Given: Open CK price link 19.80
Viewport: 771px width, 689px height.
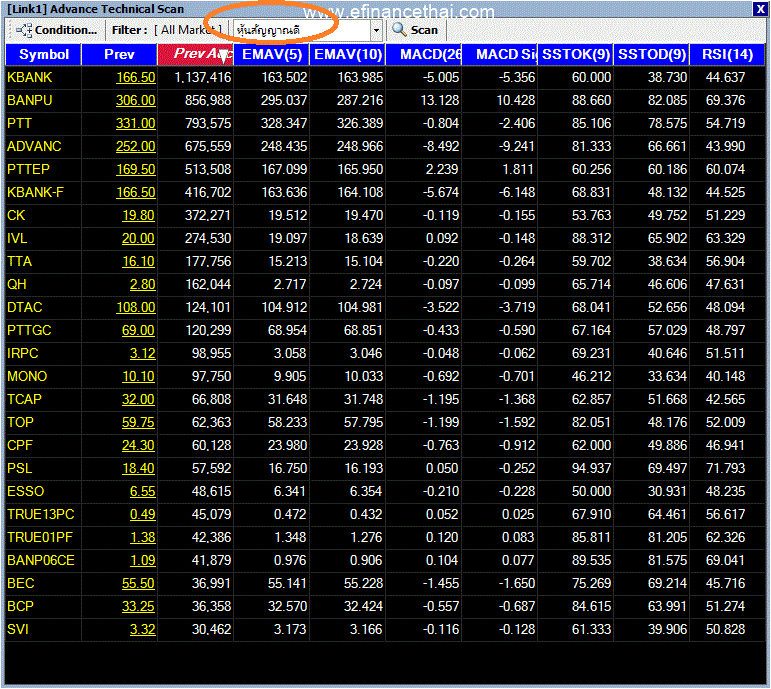Looking at the screenshot, I should pos(139,215).
